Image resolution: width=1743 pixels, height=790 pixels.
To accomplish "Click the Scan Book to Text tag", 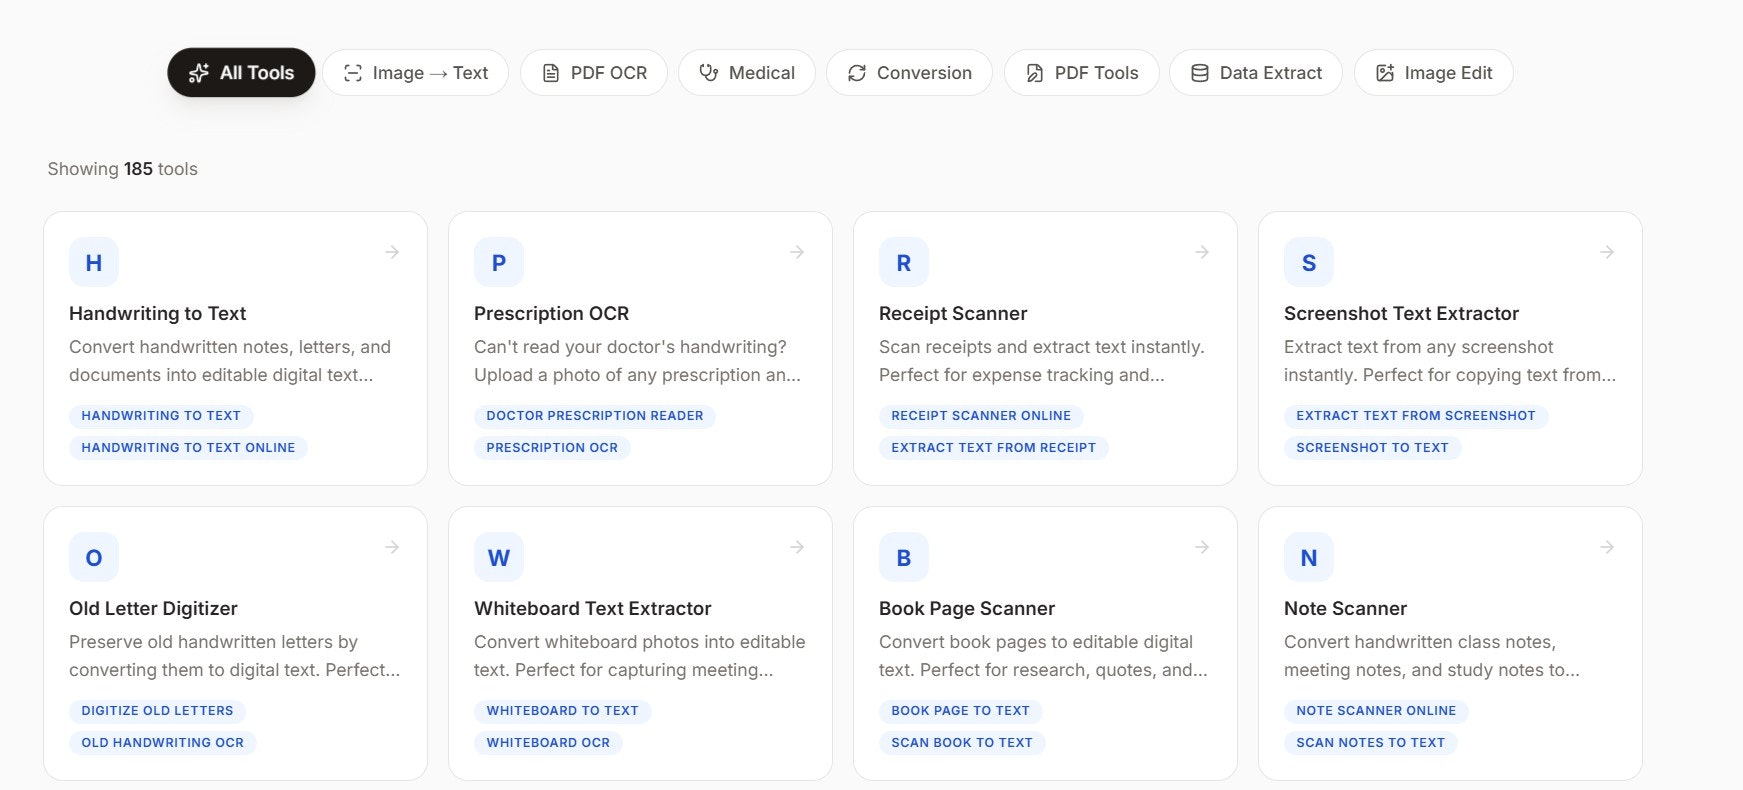I will tap(962, 743).
